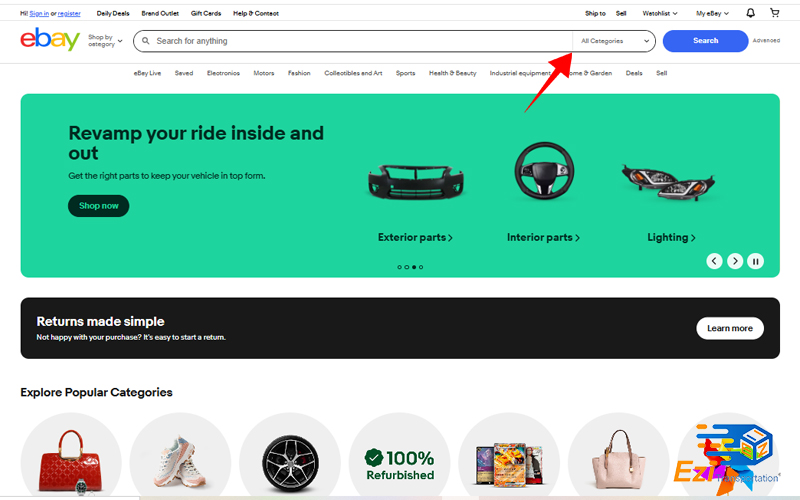Expand the All Categories dropdown
Screen dimensions: 800x500
[x=615, y=41]
